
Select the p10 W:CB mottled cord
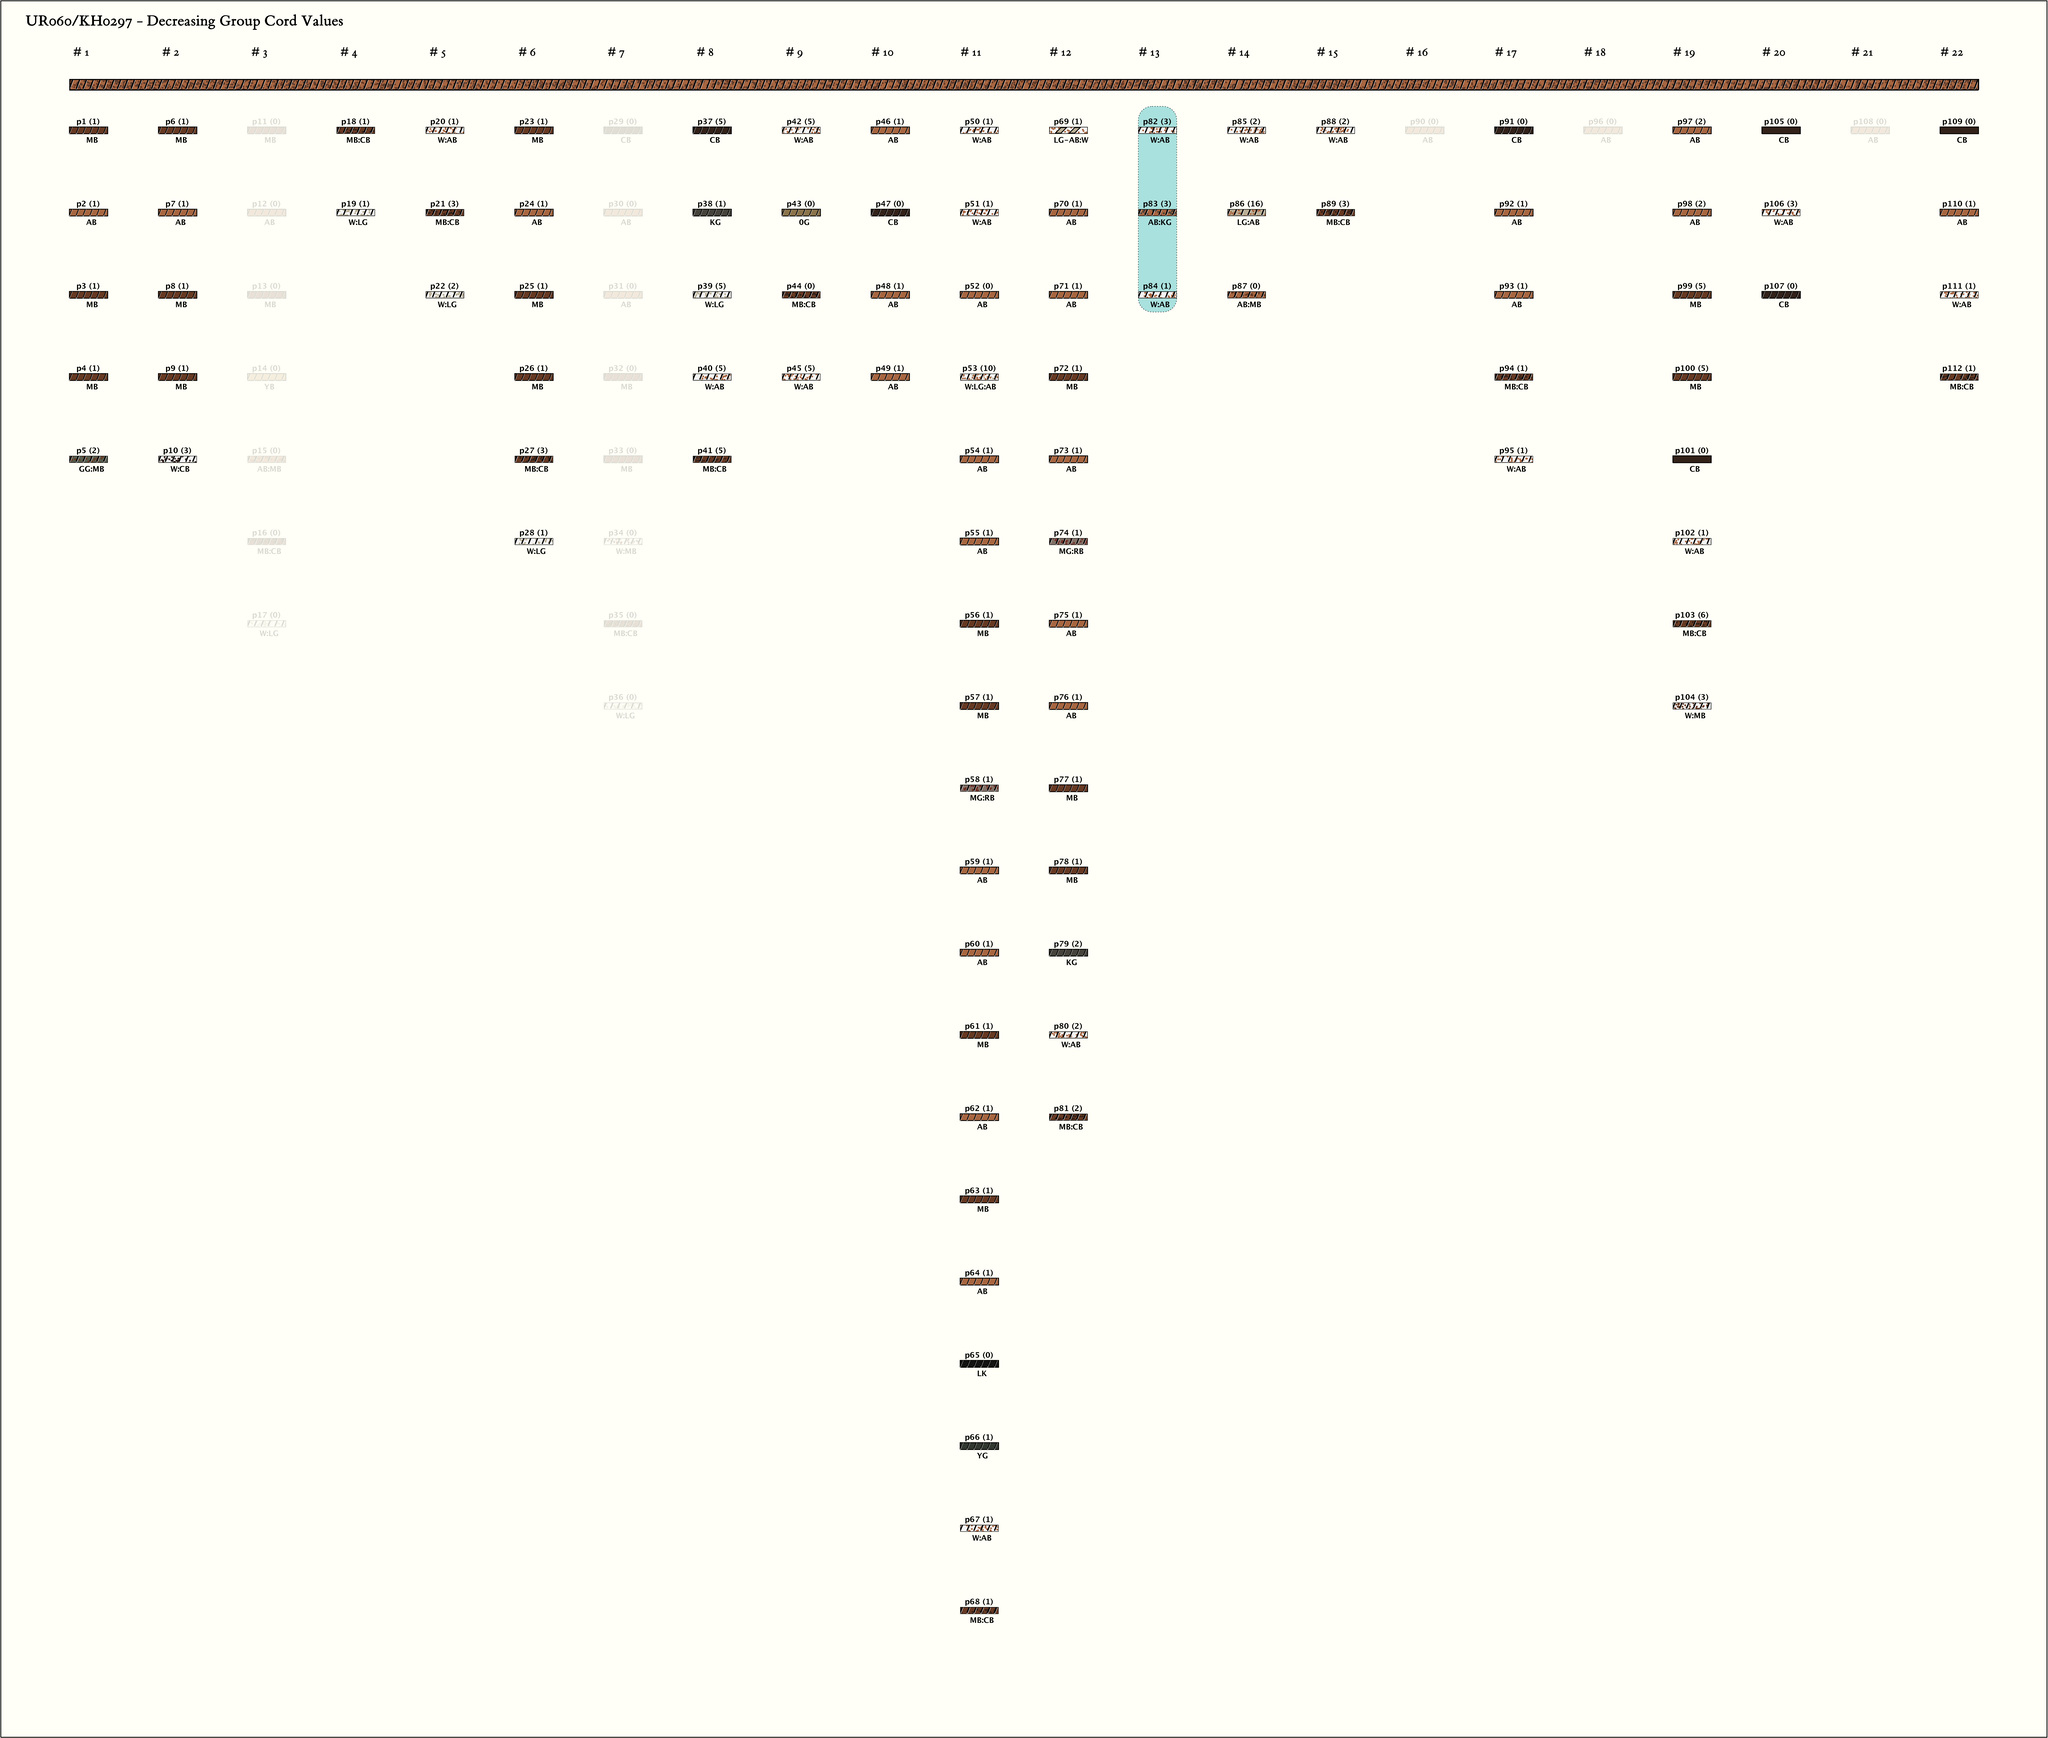178,460
